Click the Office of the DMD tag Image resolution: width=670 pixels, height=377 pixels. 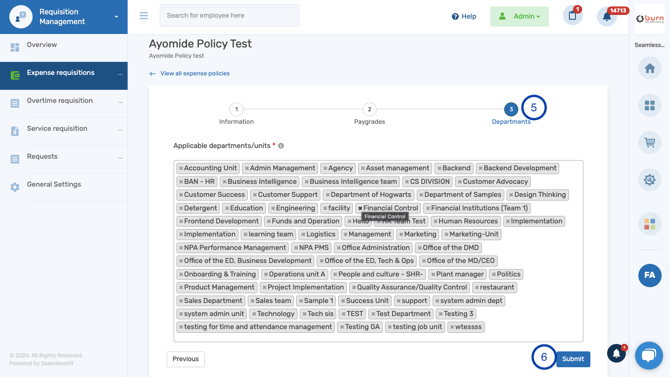(449, 248)
